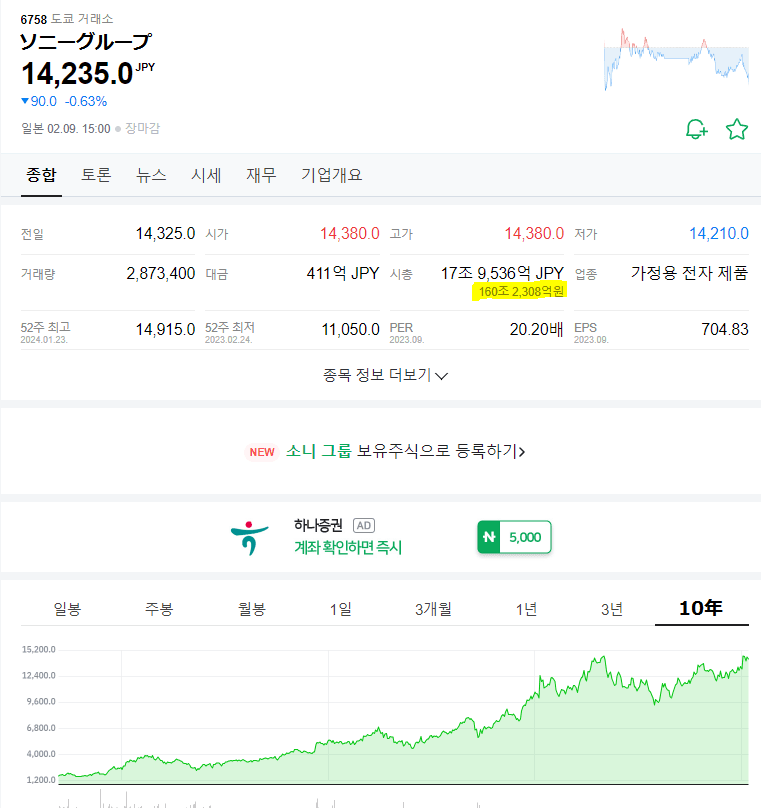Switch to the 뉴스 tab
761x808 pixels.
[x=151, y=175]
